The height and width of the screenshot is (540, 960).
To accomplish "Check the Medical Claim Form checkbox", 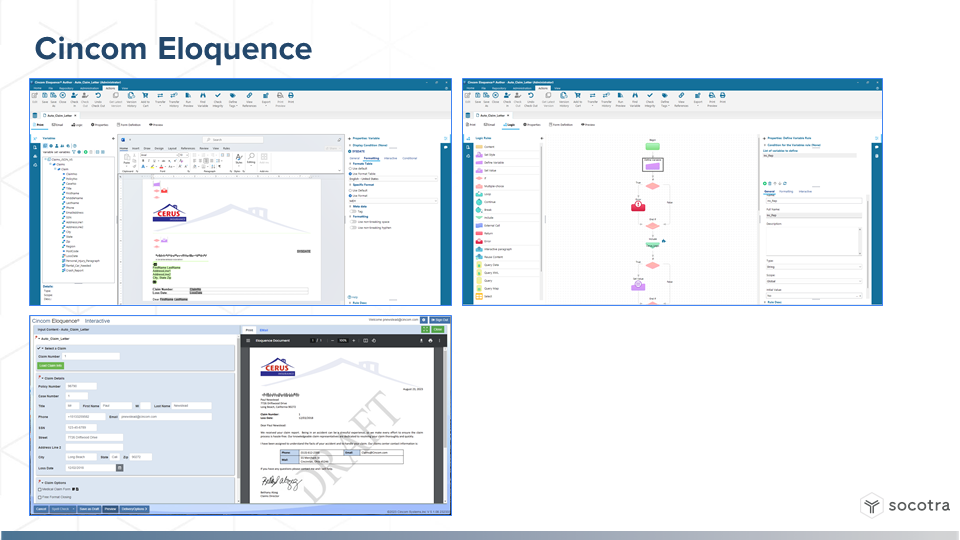I will click(40, 489).
